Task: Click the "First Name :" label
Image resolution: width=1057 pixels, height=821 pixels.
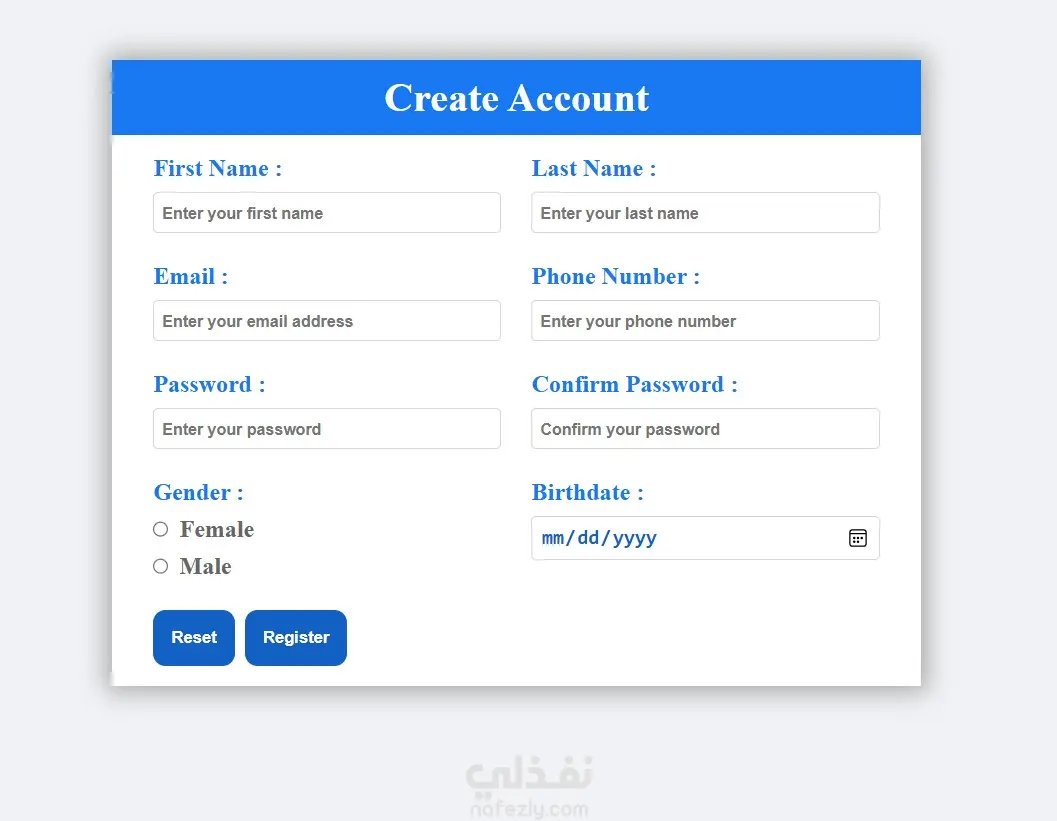Action: pyautogui.click(x=218, y=168)
